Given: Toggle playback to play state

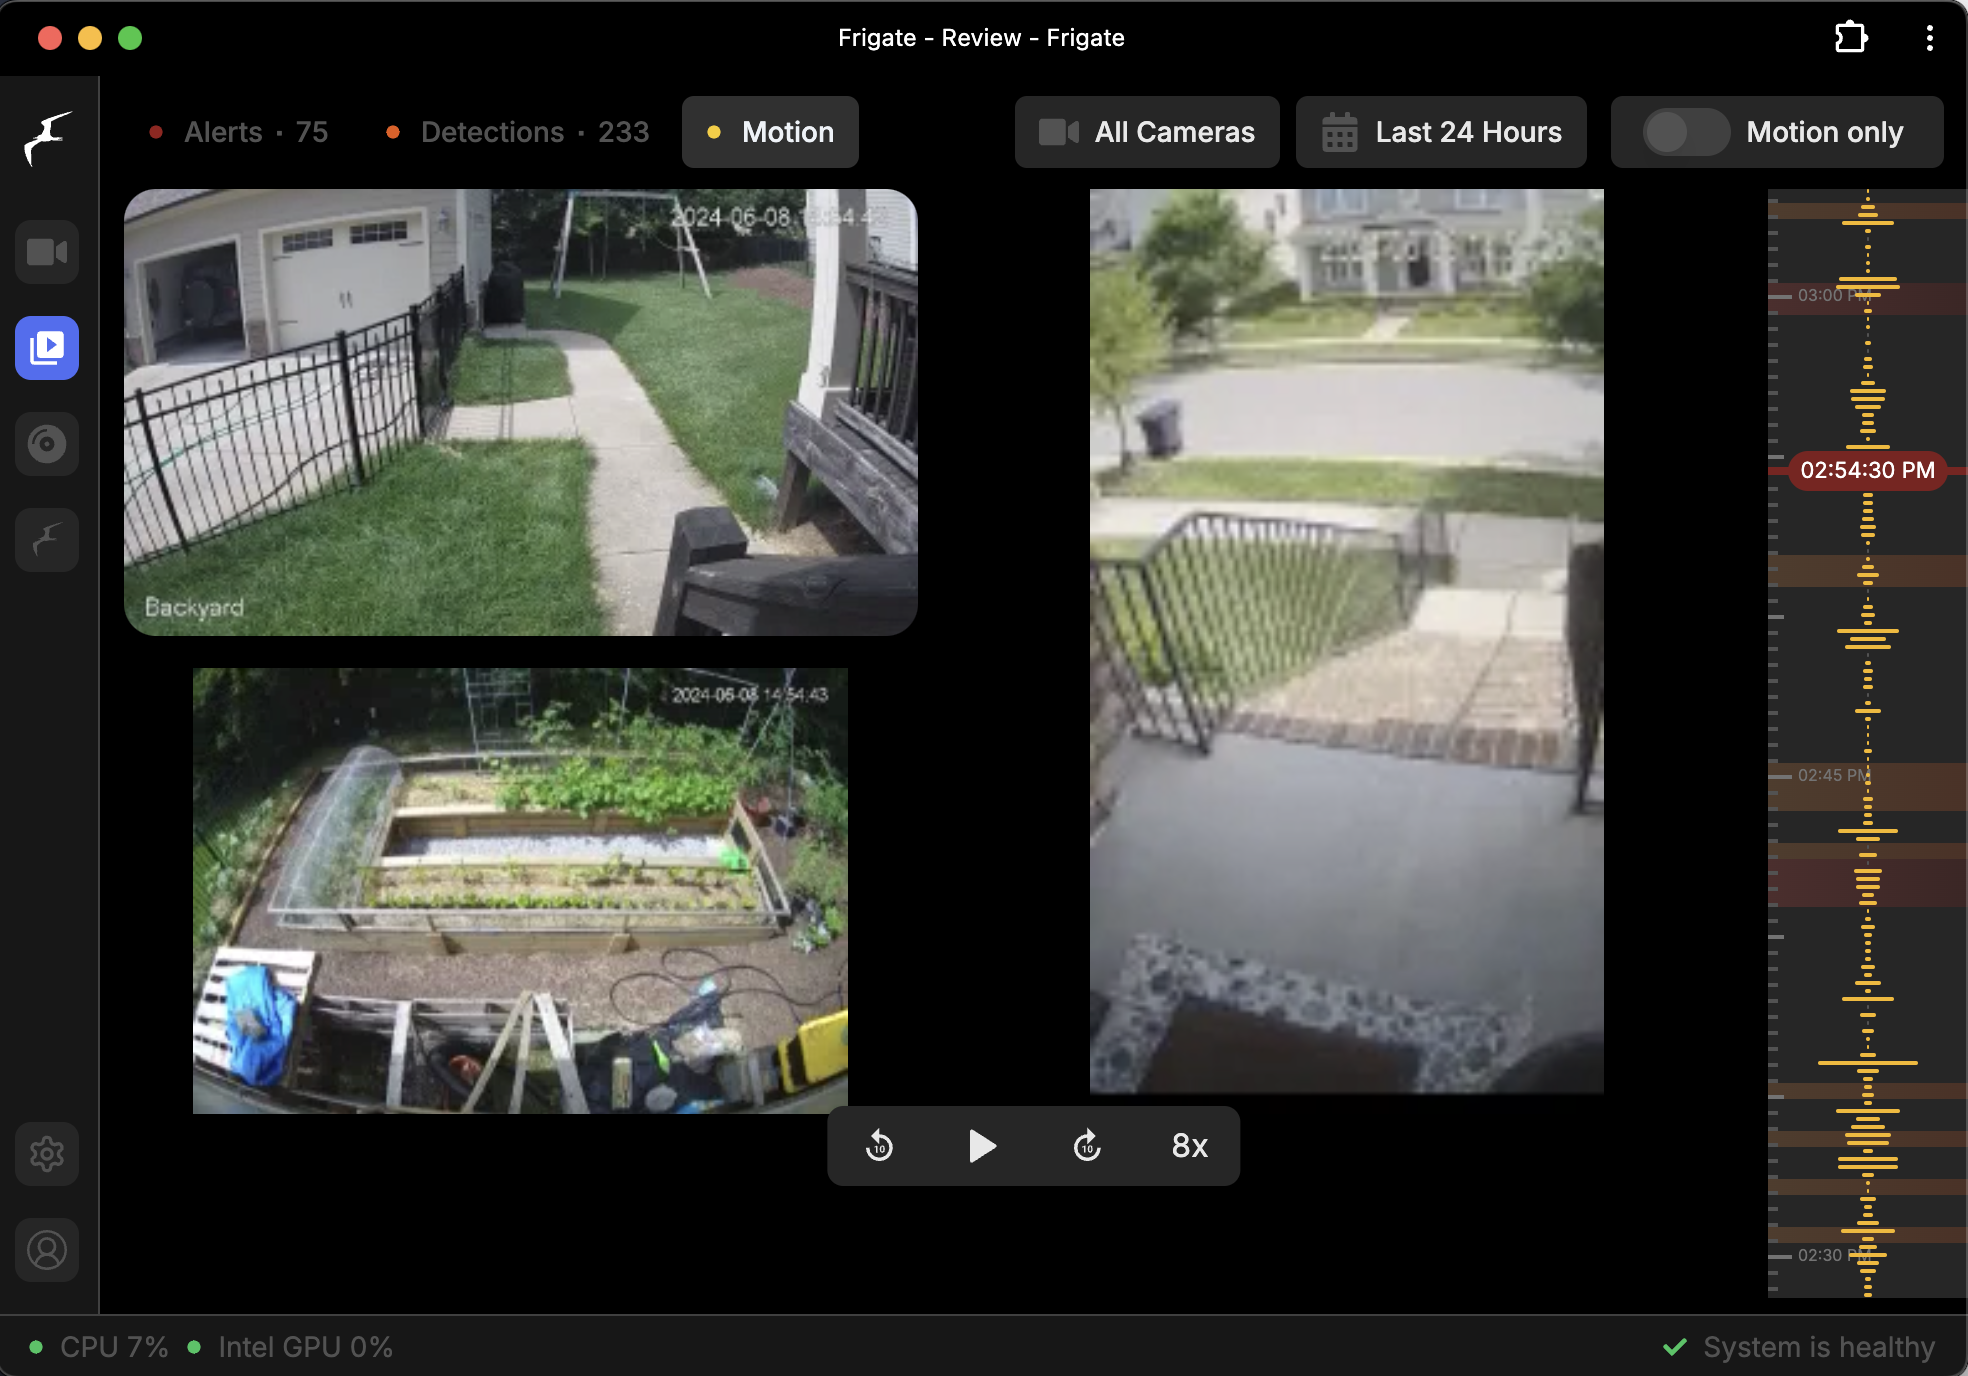Looking at the screenshot, I should click(x=983, y=1147).
